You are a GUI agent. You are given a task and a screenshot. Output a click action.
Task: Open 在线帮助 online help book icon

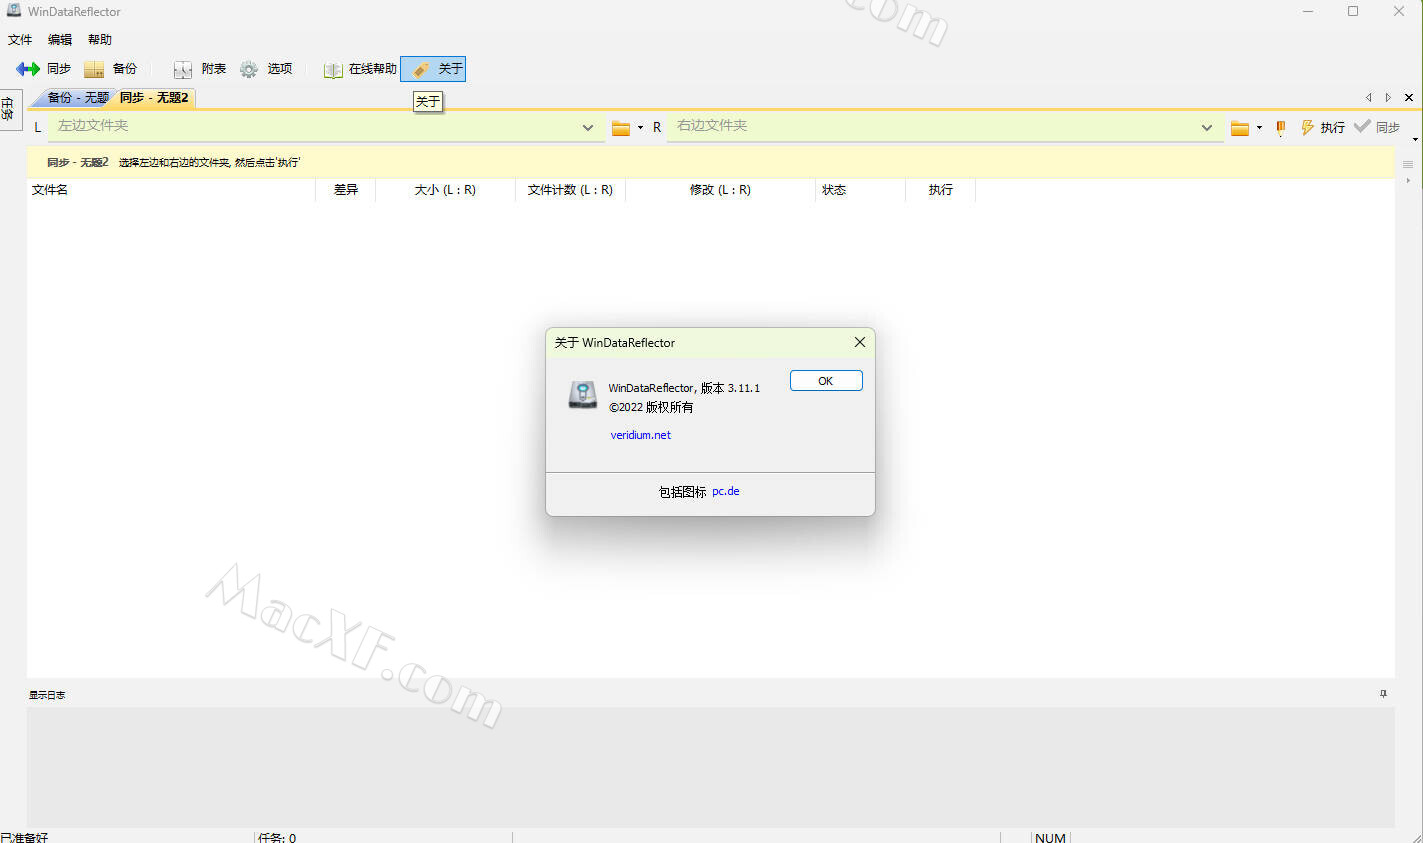click(x=333, y=69)
